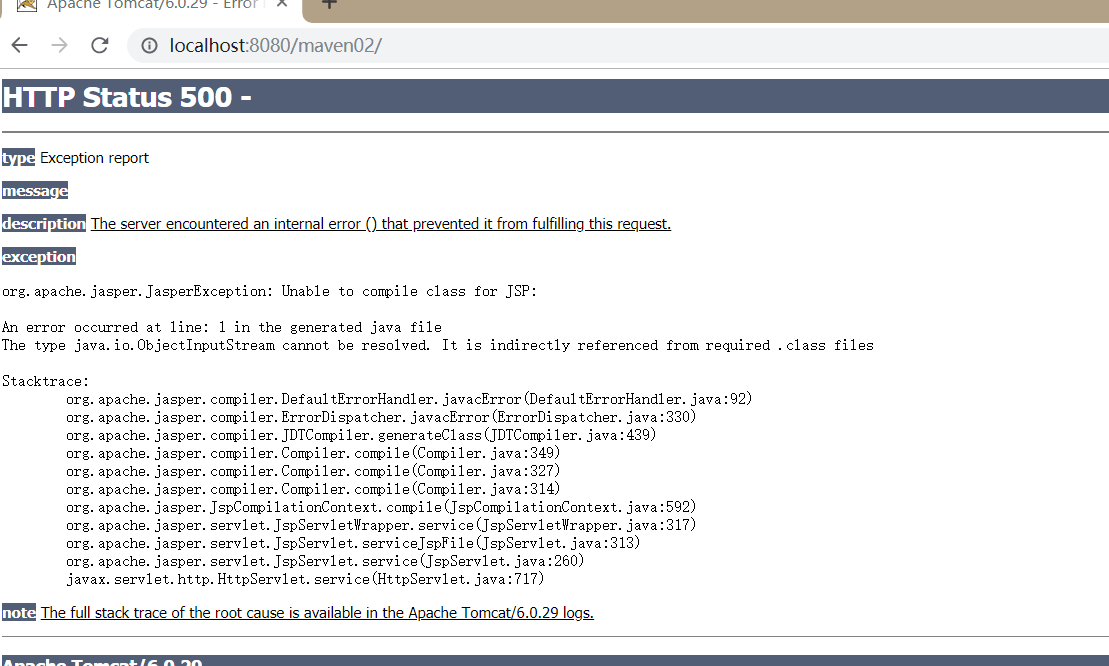Screen dimensions: 1109x666
Task: Click the JspServlet.serviceJspFile stack line
Action: point(353,544)
